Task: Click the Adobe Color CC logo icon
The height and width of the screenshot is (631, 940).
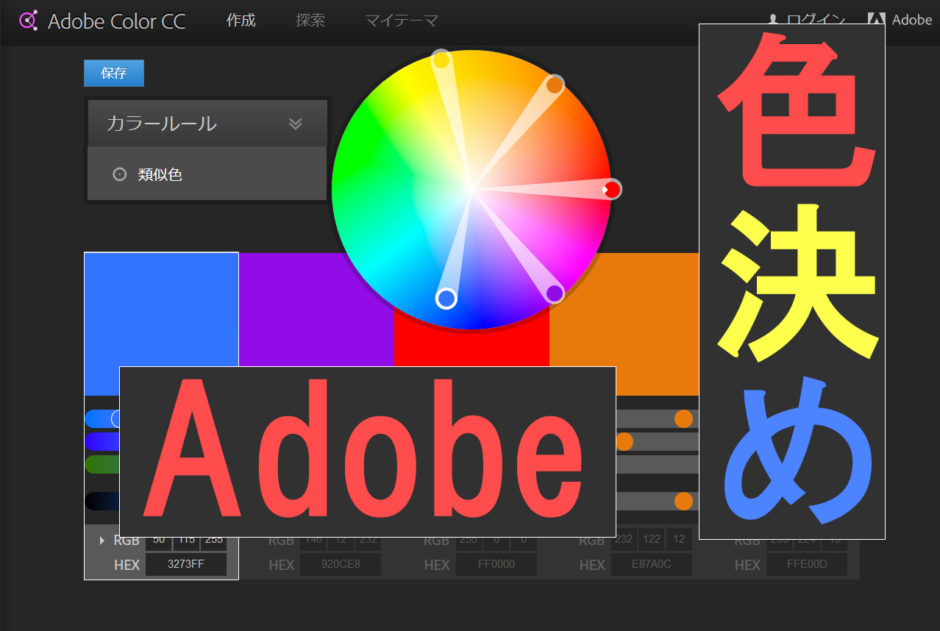Action: pyautogui.click(x=29, y=20)
